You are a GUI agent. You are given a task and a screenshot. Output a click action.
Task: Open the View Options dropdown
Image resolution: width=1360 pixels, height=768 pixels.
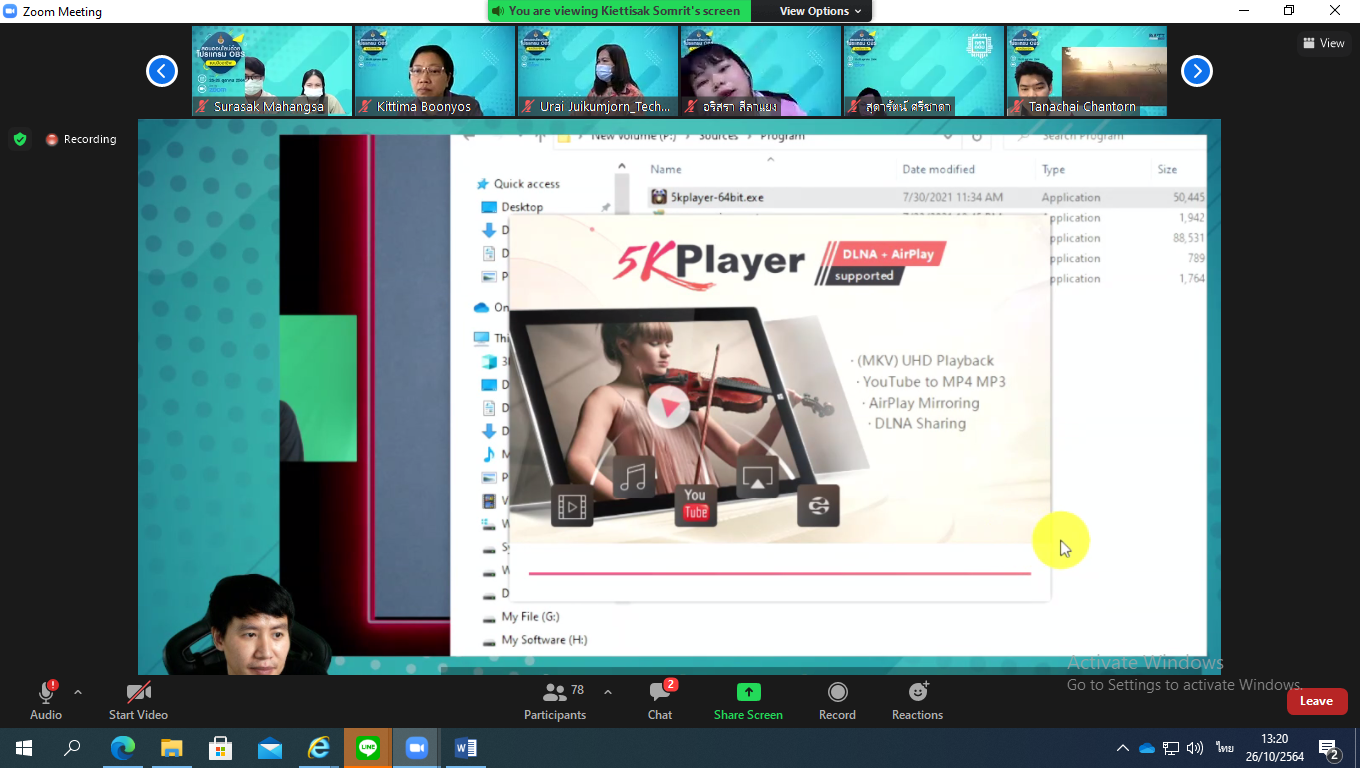click(820, 11)
